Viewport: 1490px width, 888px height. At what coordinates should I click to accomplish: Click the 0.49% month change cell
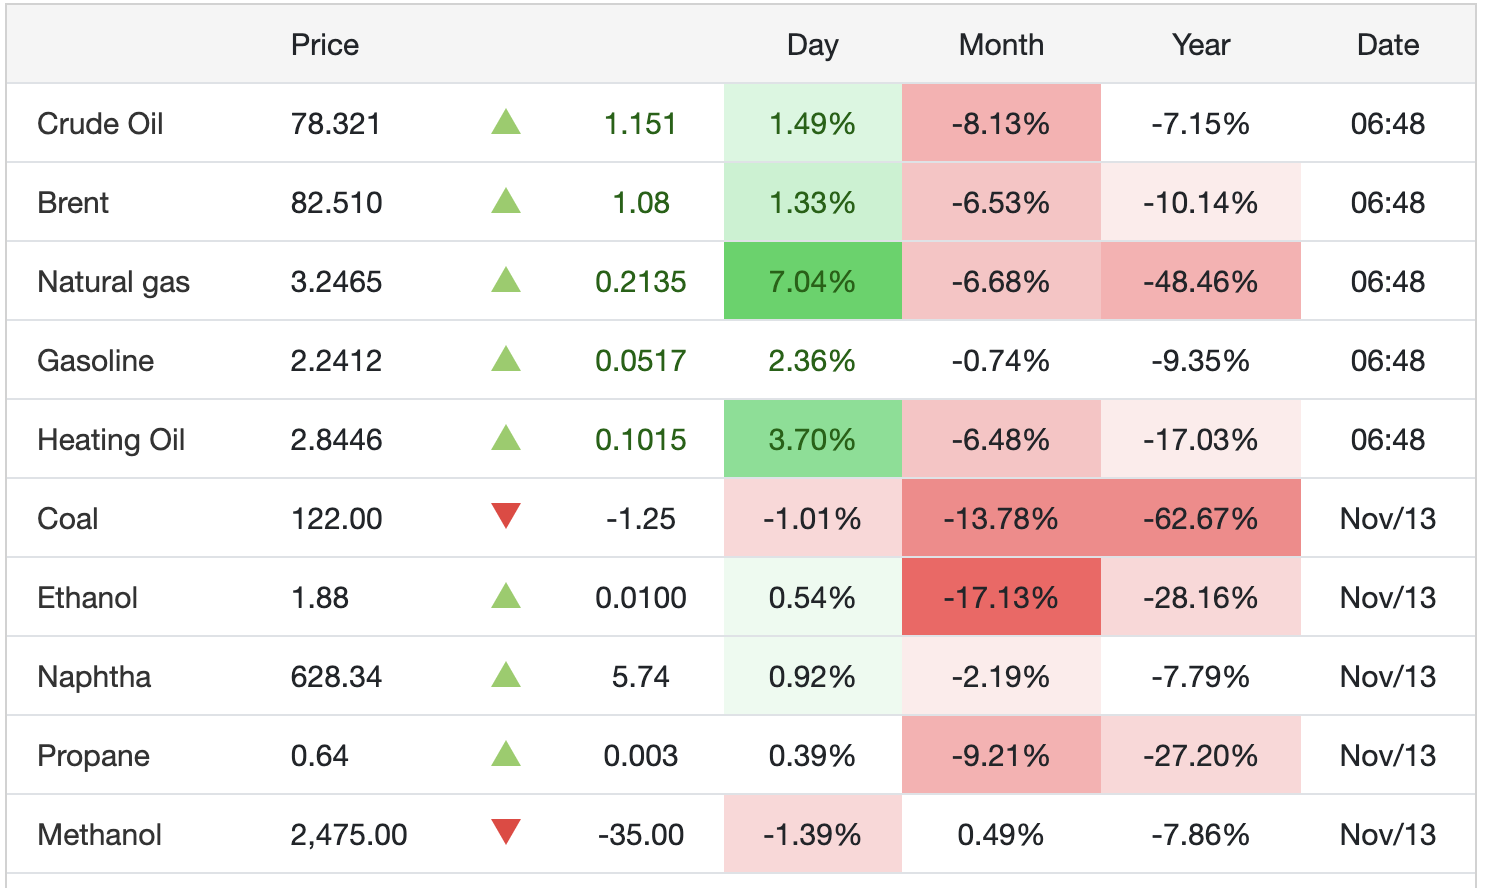[x=1001, y=834]
